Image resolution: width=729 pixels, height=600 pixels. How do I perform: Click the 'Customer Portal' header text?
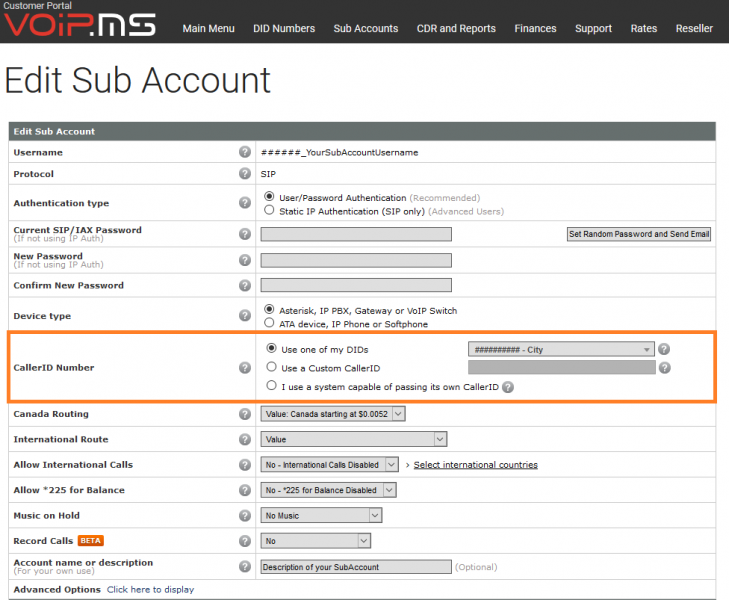(x=38, y=6)
